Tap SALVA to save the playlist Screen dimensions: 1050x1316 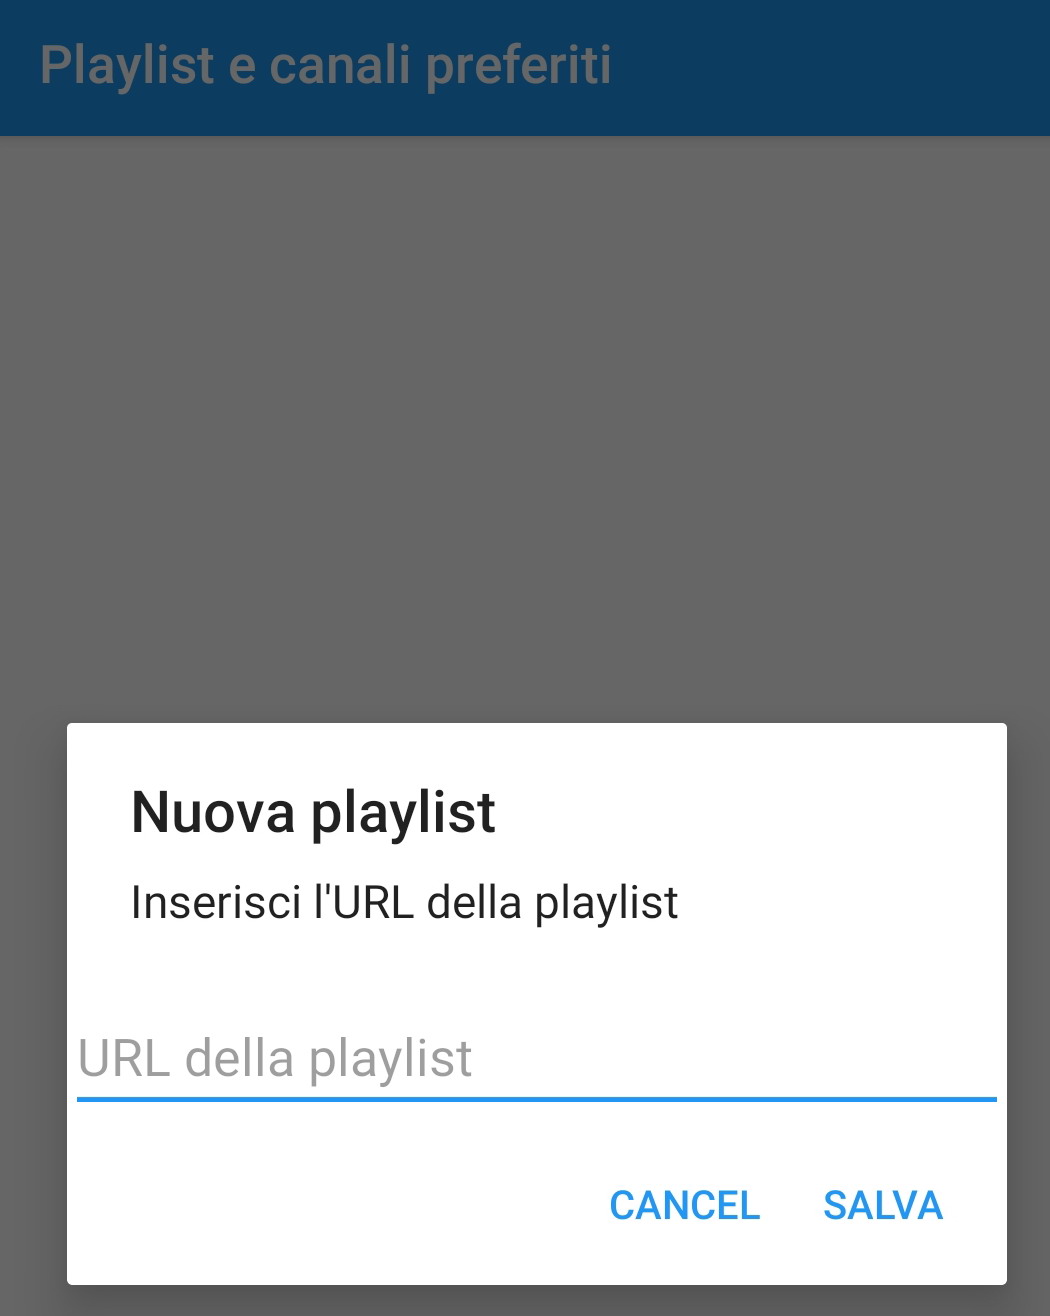click(x=882, y=1205)
